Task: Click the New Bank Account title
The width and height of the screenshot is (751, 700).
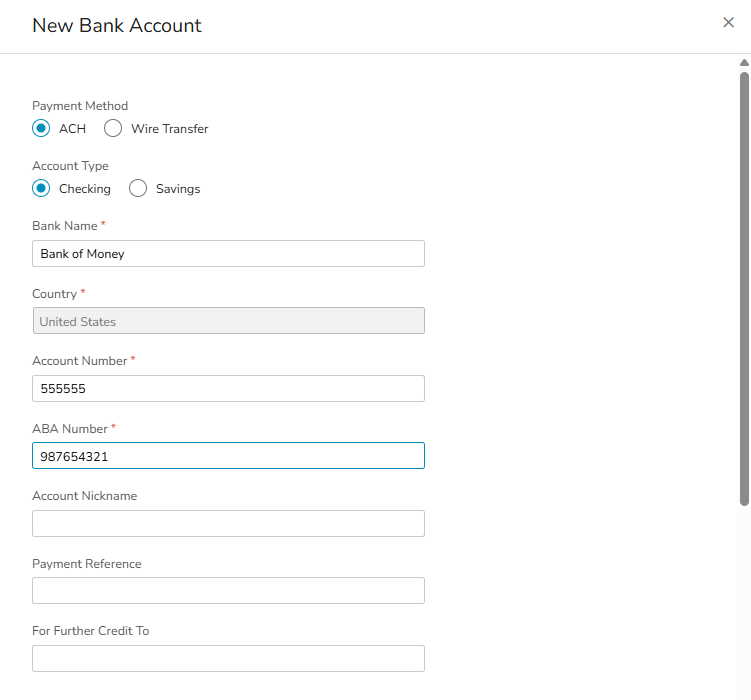Action: tap(117, 25)
